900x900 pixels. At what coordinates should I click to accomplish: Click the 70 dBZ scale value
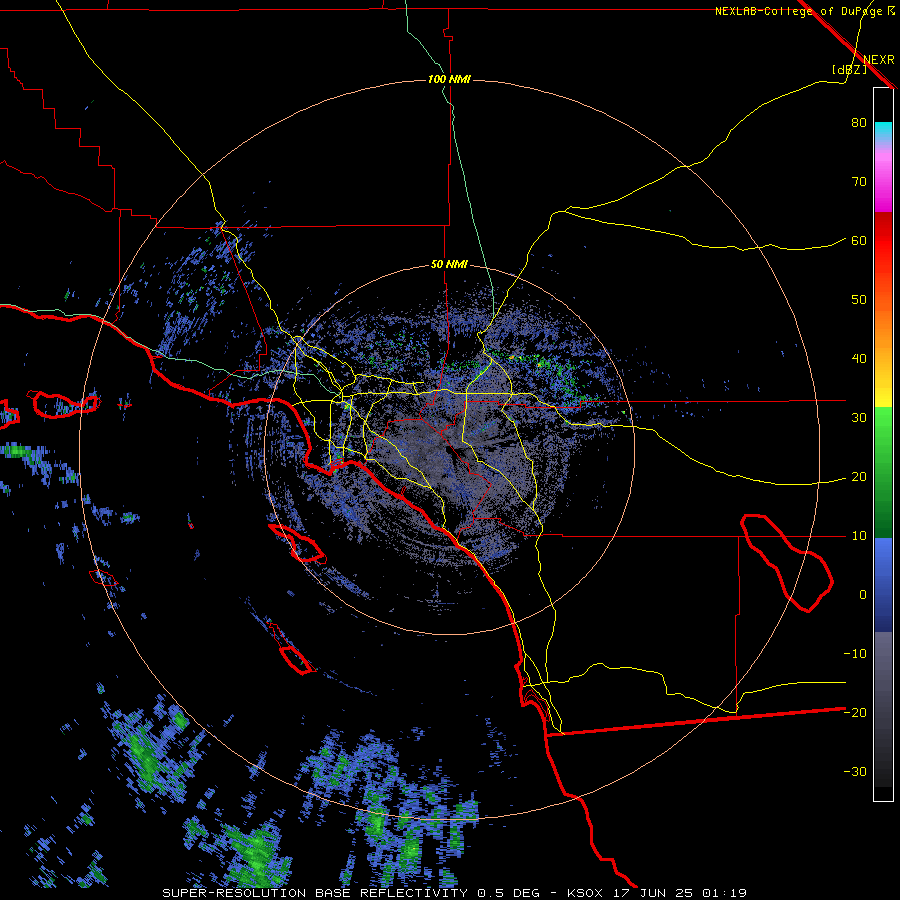(x=859, y=182)
